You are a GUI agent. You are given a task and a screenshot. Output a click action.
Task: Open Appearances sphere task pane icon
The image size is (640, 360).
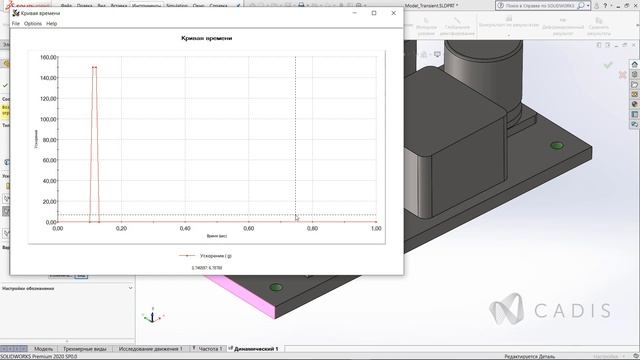(634, 104)
